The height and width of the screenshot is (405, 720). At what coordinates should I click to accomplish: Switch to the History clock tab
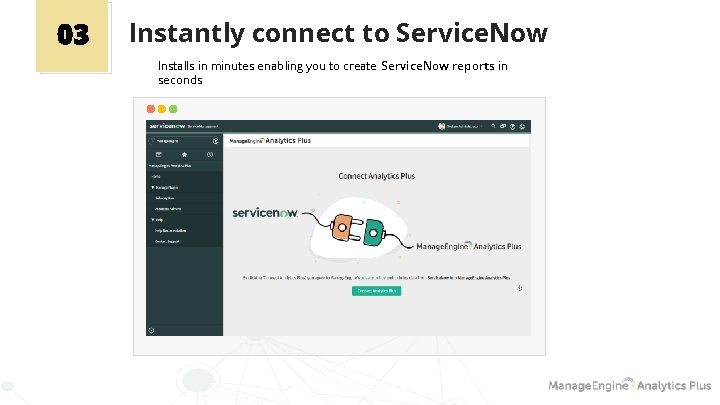tap(210, 155)
